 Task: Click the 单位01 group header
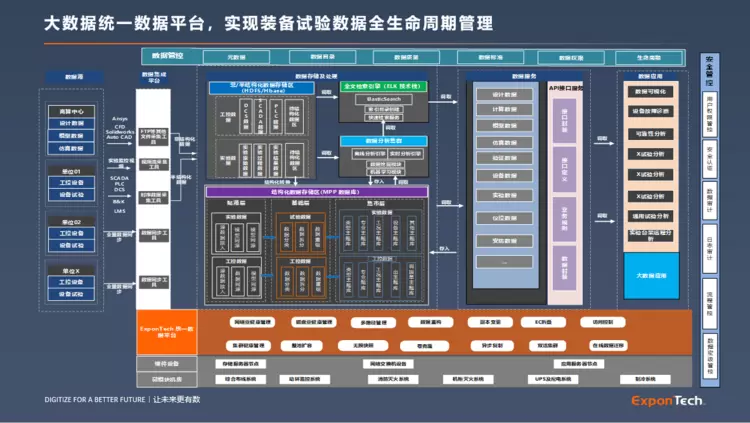pyautogui.click(x=72, y=172)
